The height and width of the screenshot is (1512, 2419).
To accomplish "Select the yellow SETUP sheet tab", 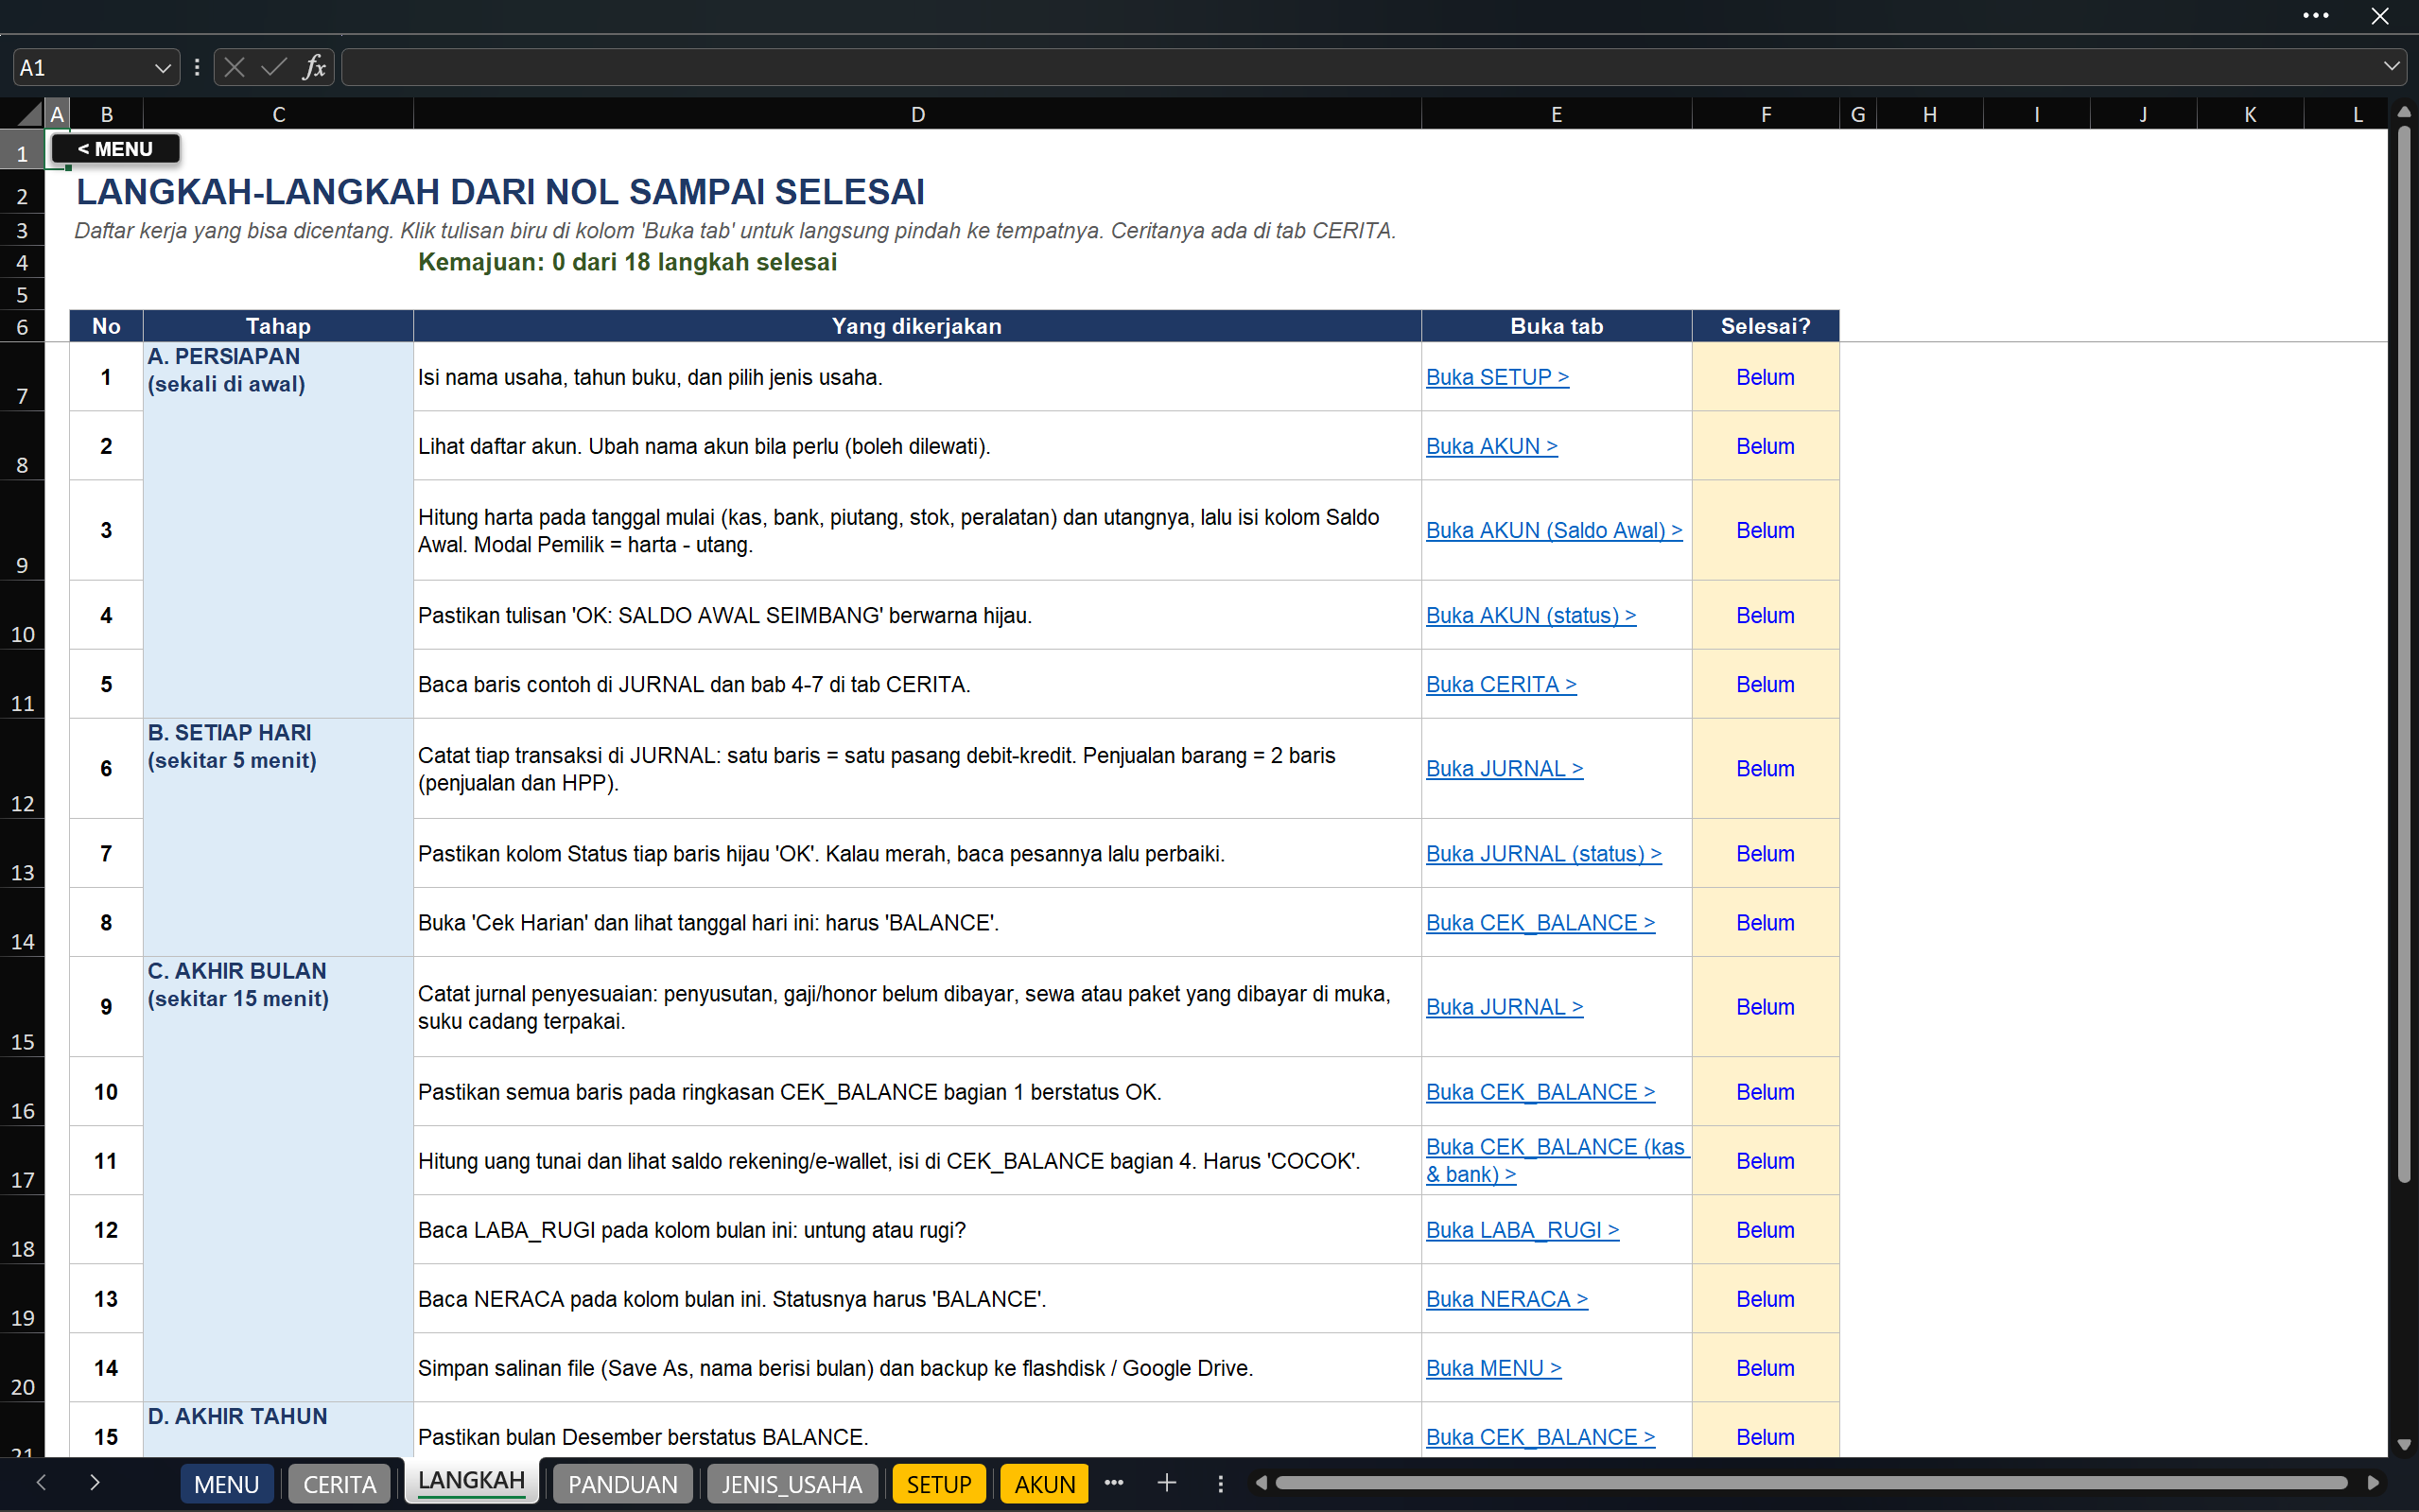I will tap(939, 1484).
